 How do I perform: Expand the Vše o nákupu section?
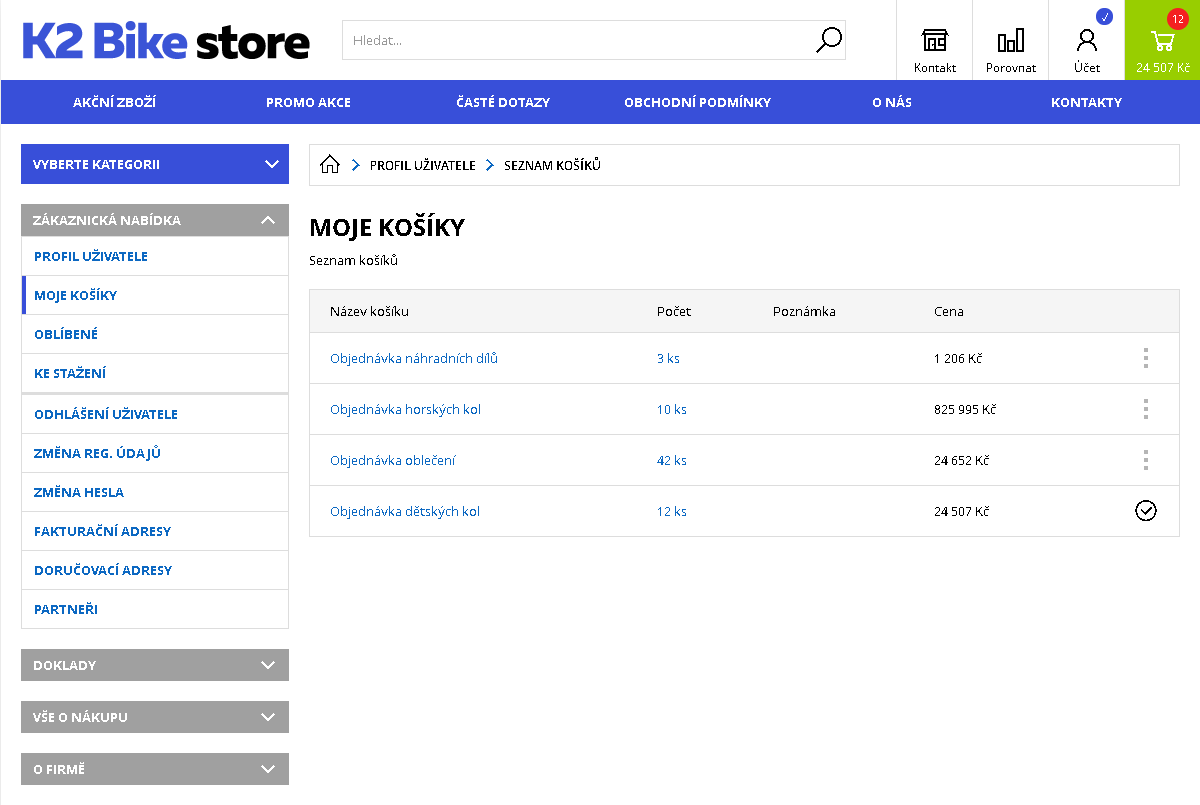(x=155, y=717)
